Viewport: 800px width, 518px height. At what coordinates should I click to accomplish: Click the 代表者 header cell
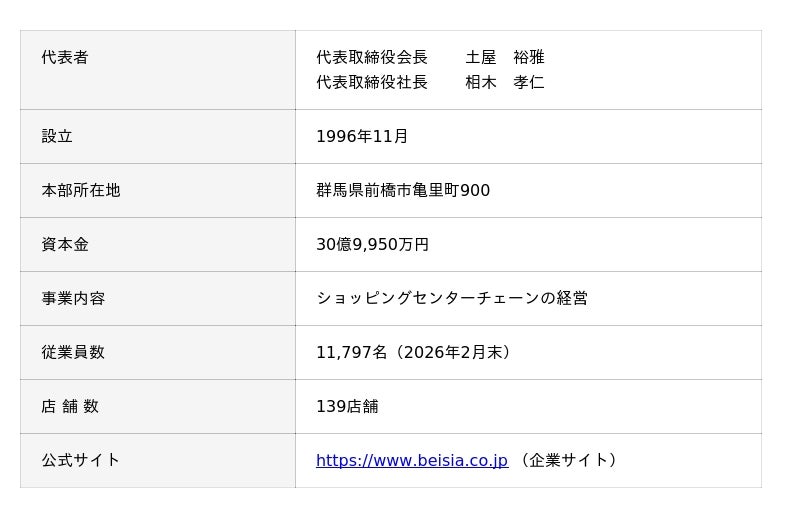158,70
